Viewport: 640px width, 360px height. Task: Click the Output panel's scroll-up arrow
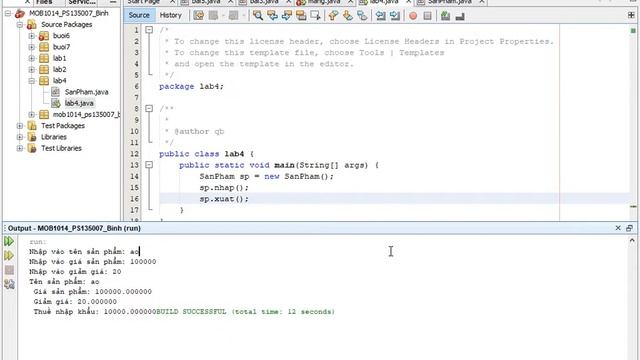point(632,240)
